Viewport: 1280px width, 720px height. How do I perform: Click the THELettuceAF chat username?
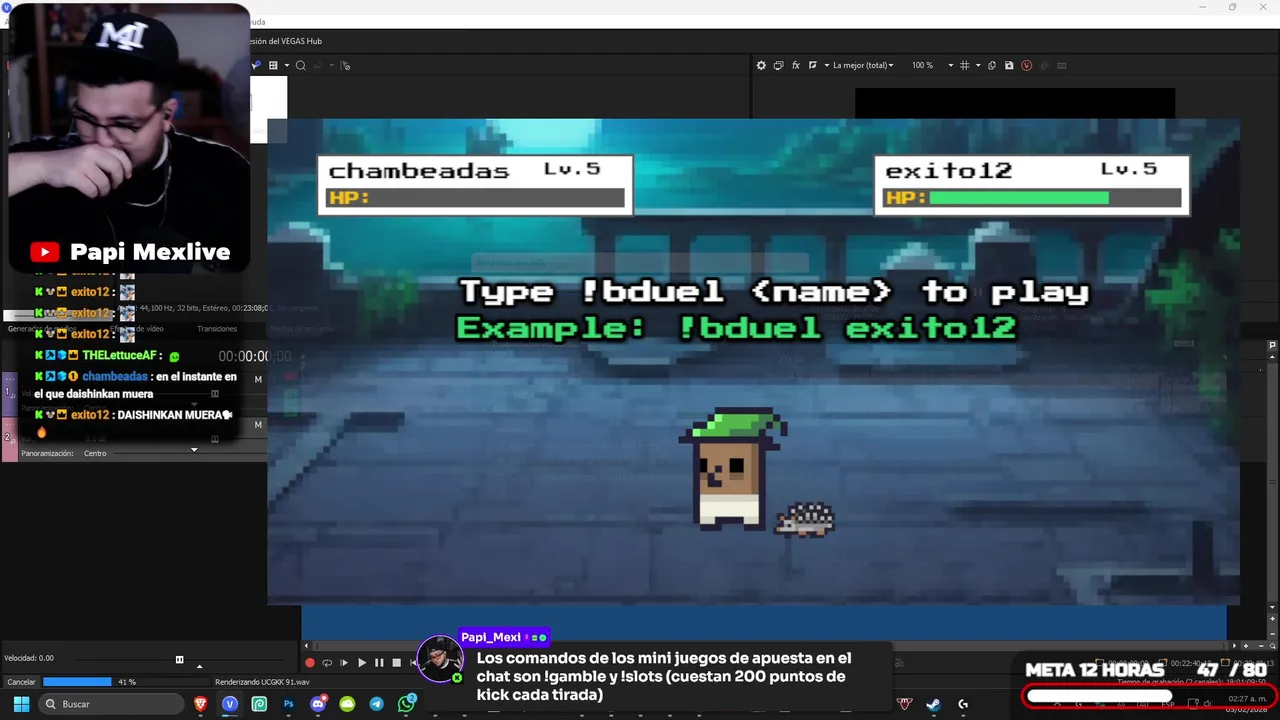point(122,356)
